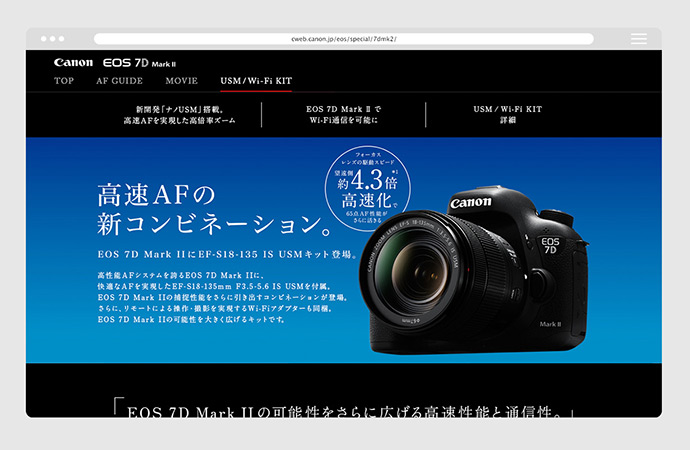Click the Canon logo in header

[x=73, y=62]
